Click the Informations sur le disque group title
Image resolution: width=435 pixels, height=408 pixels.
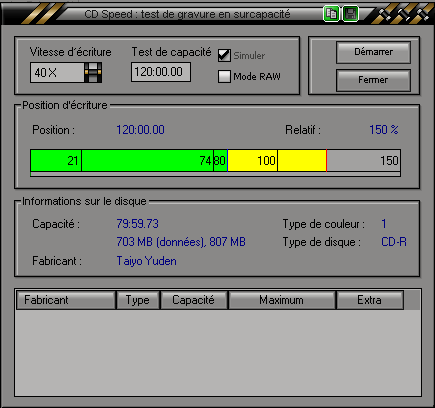point(84,201)
